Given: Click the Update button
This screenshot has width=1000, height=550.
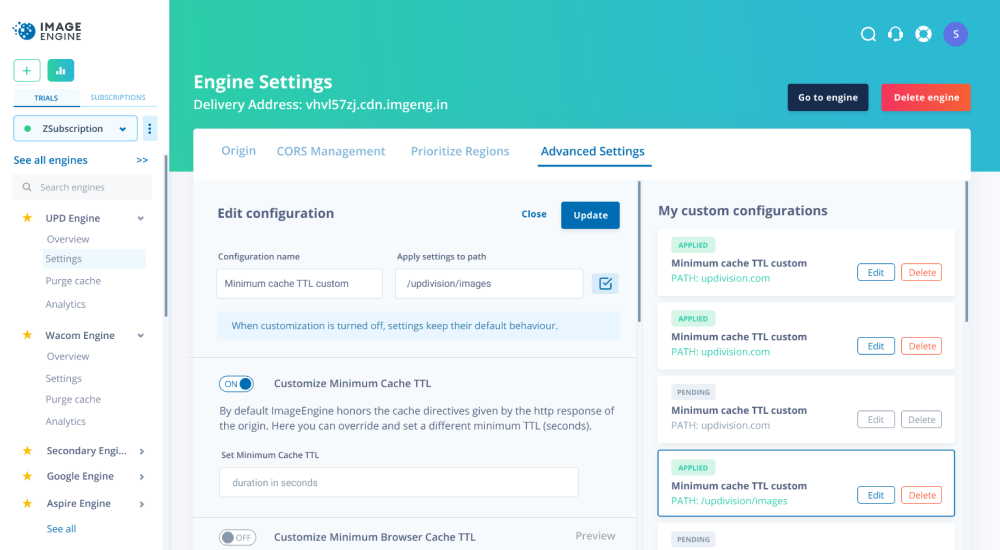Looking at the screenshot, I should [x=590, y=215].
